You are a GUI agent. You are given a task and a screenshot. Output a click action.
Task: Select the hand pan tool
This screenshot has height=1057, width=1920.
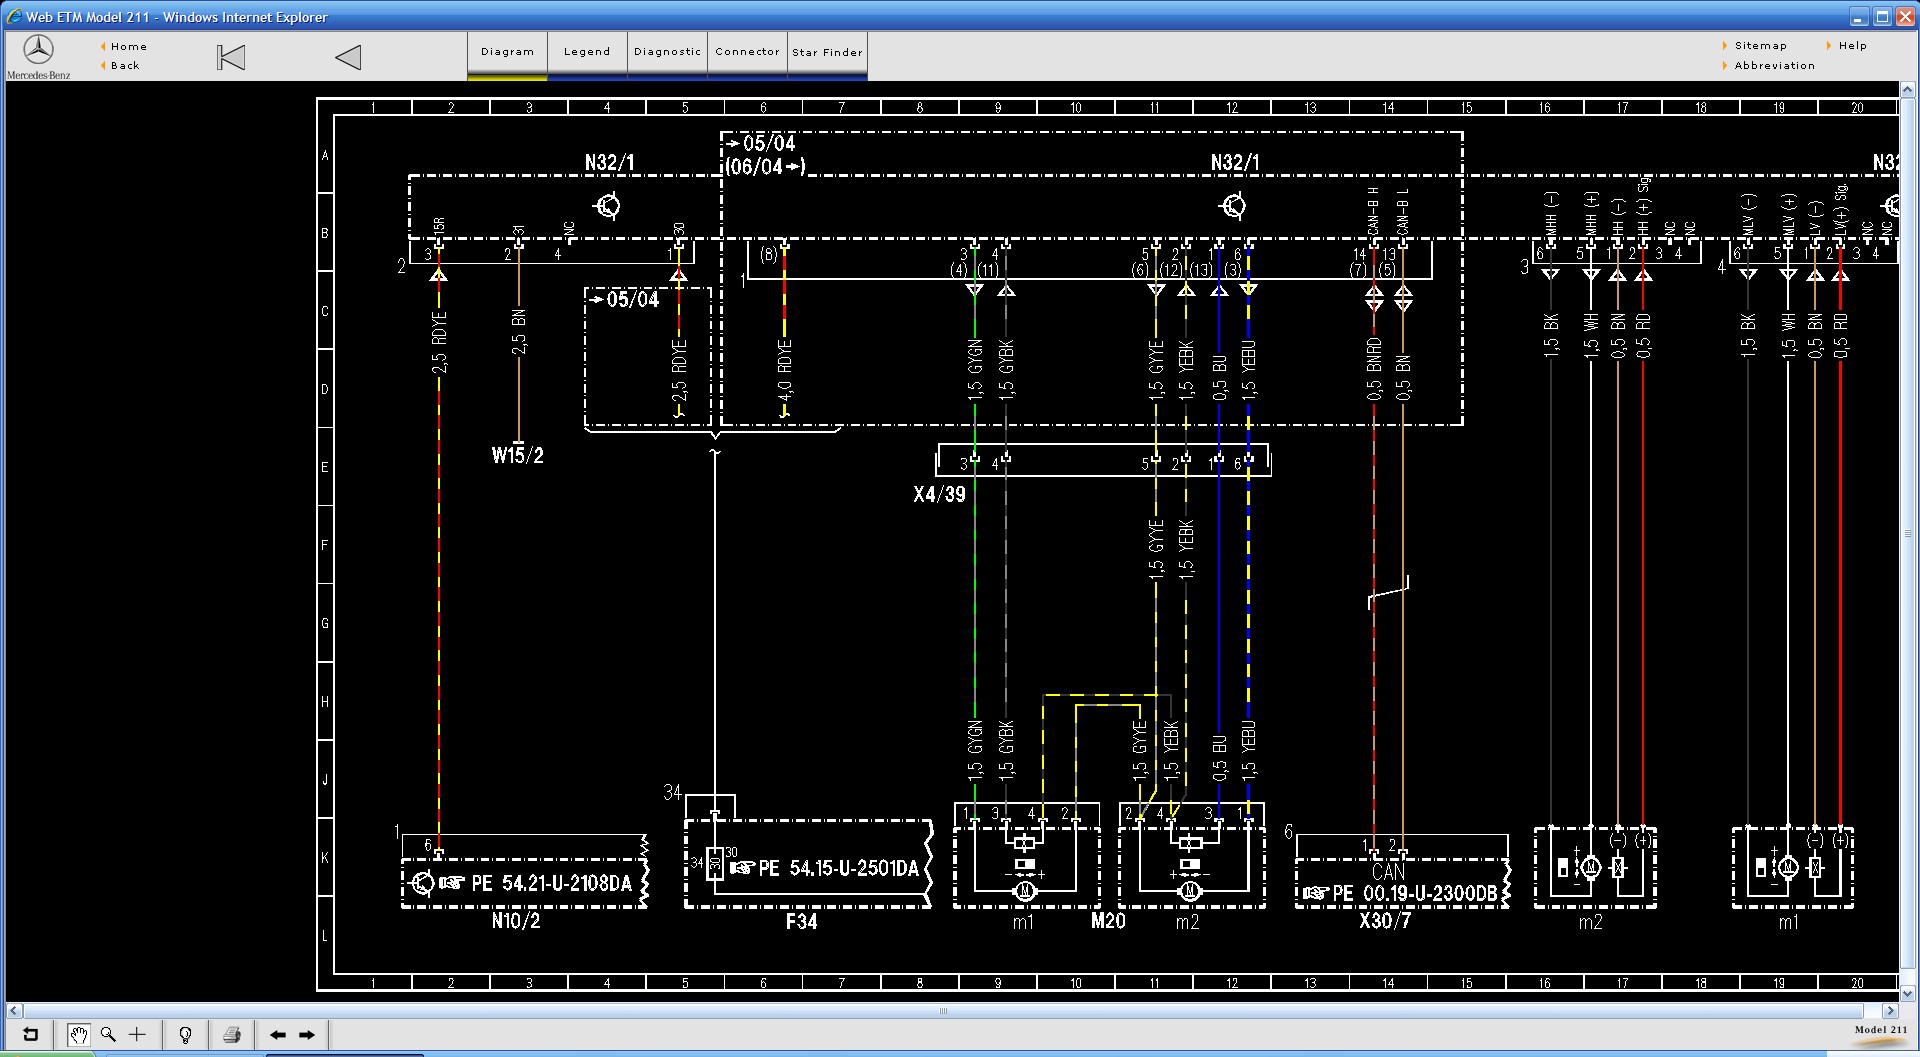(78, 1035)
